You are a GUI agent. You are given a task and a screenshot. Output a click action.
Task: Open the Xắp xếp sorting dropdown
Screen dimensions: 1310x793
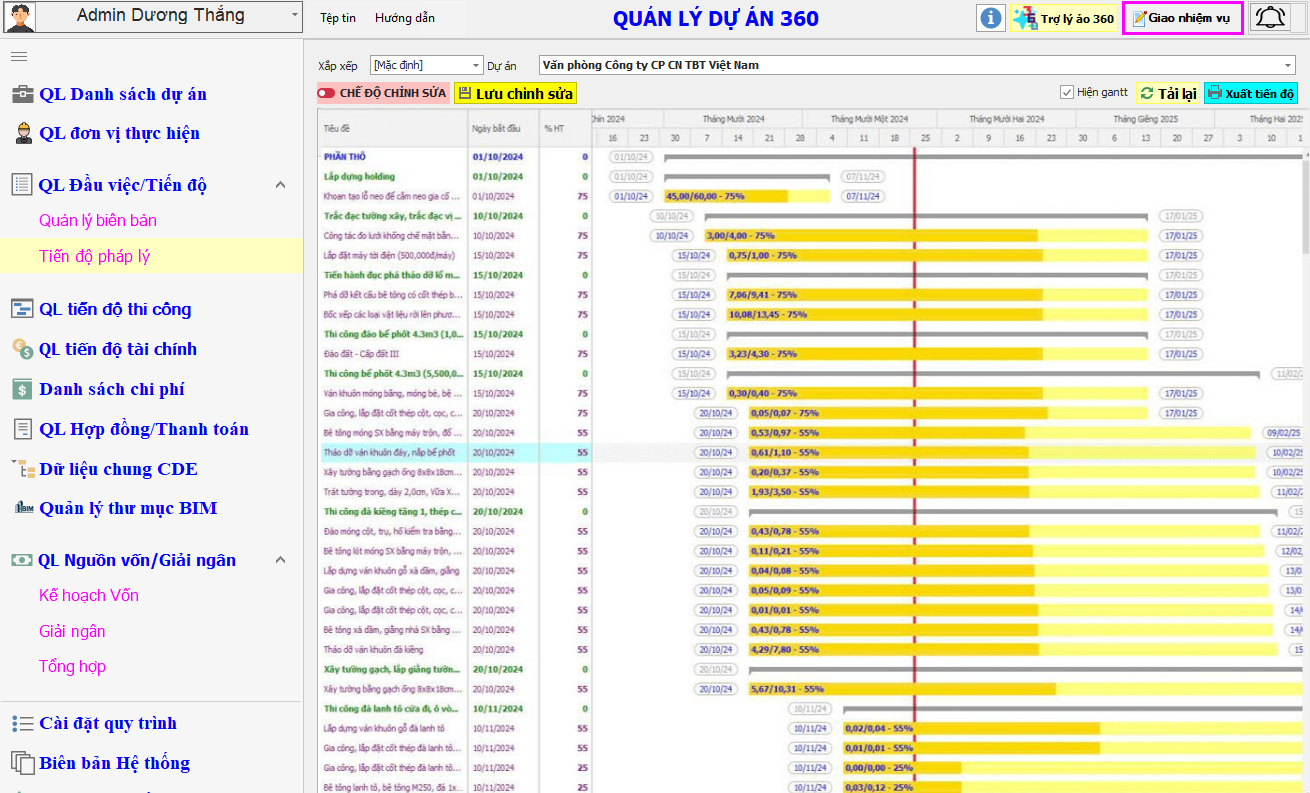click(x=426, y=65)
